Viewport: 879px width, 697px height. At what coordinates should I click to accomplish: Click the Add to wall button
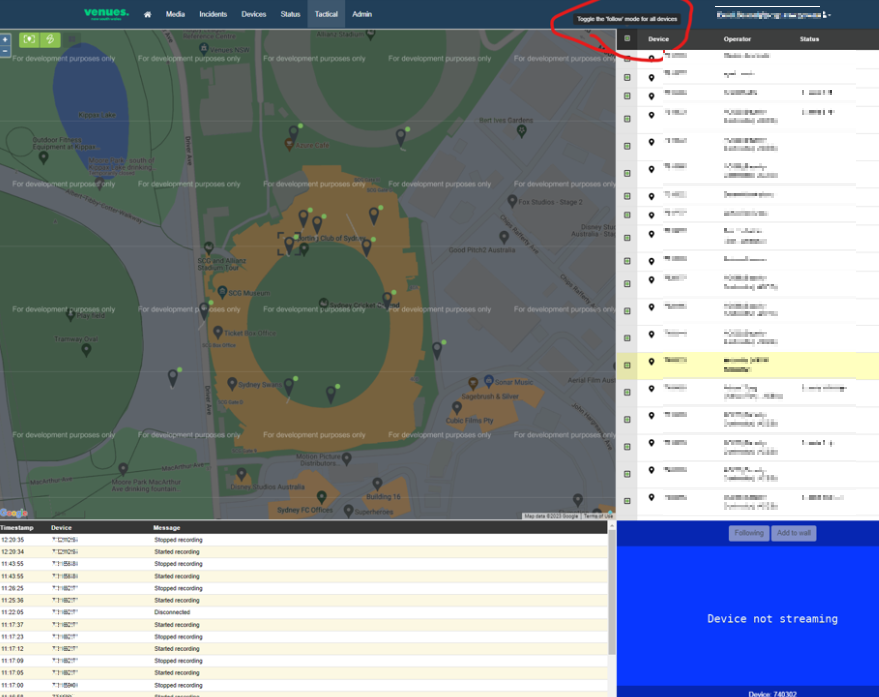pyautogui.click(x=793, y=533)
